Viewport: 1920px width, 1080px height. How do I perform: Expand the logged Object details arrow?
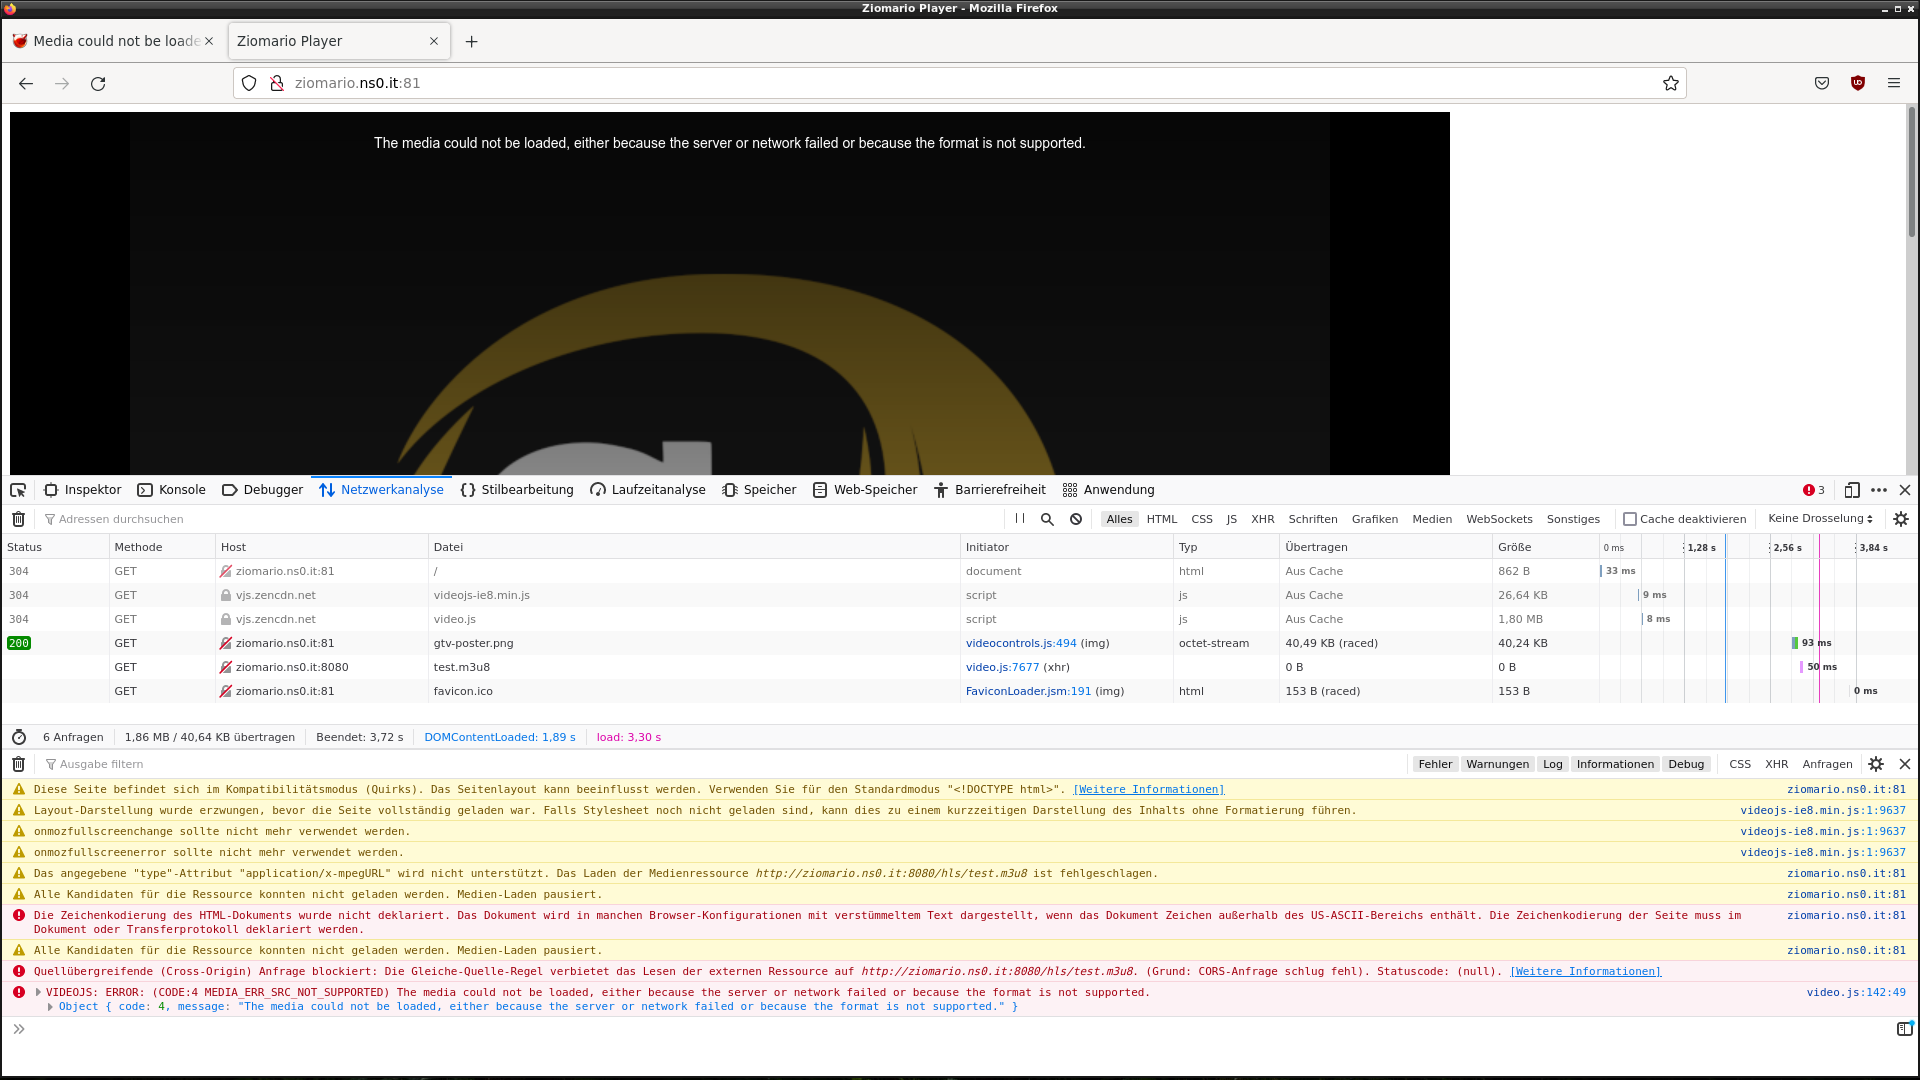coord(50,1007)
